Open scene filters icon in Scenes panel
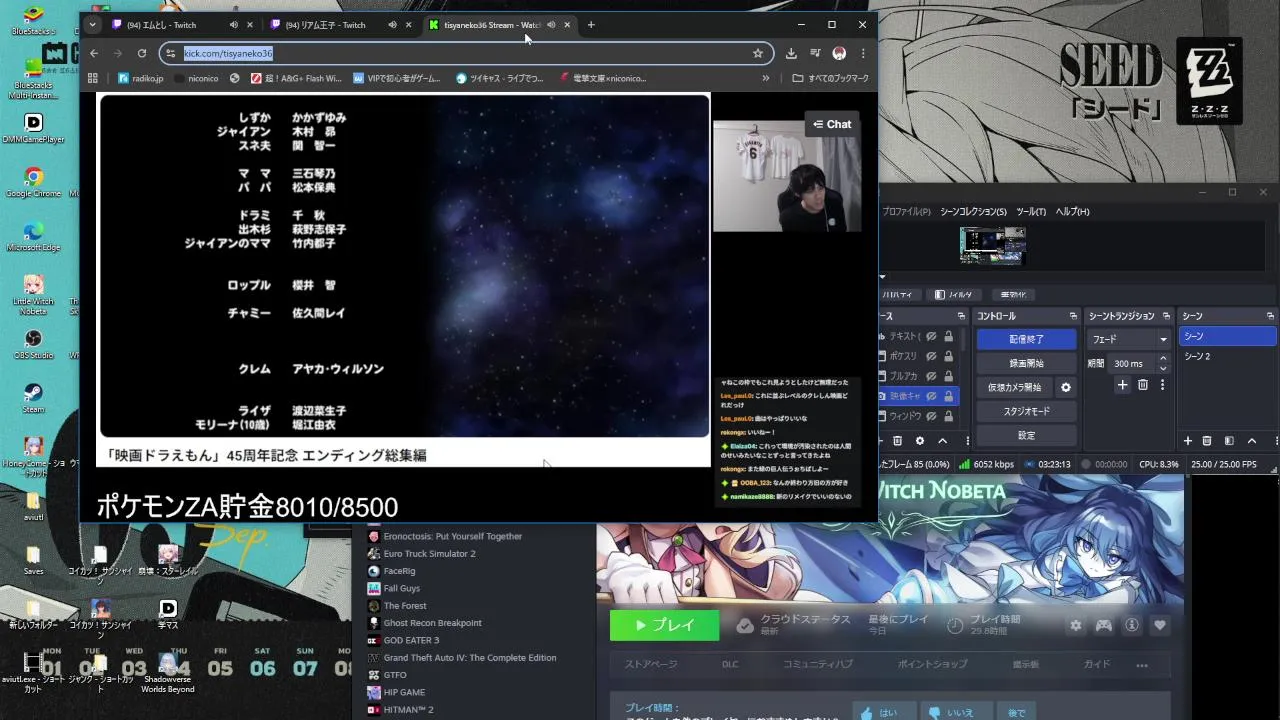 pyautogui.click(x=1229, y=441)
